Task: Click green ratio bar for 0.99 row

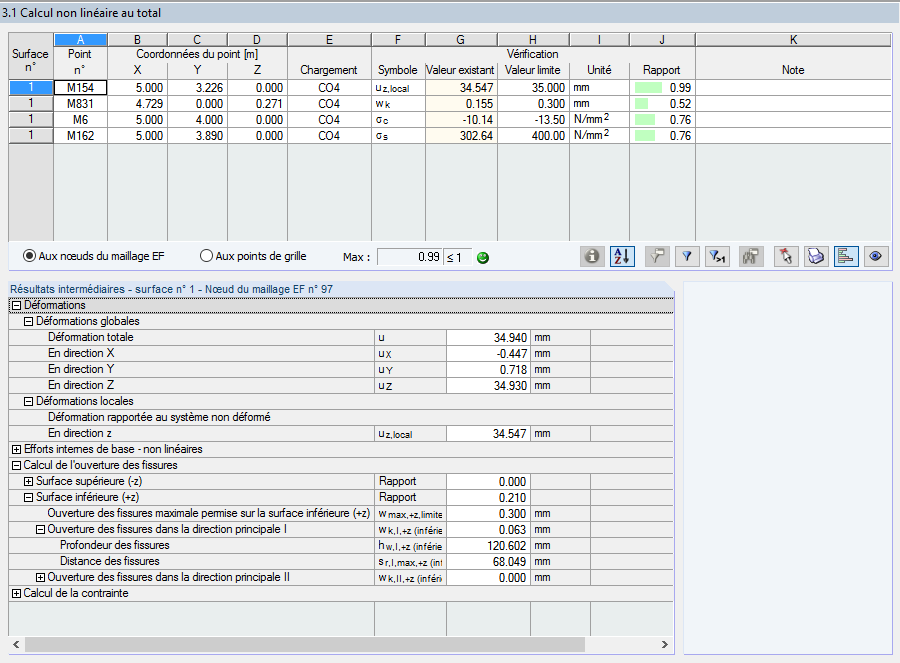Action: [648, 88]
